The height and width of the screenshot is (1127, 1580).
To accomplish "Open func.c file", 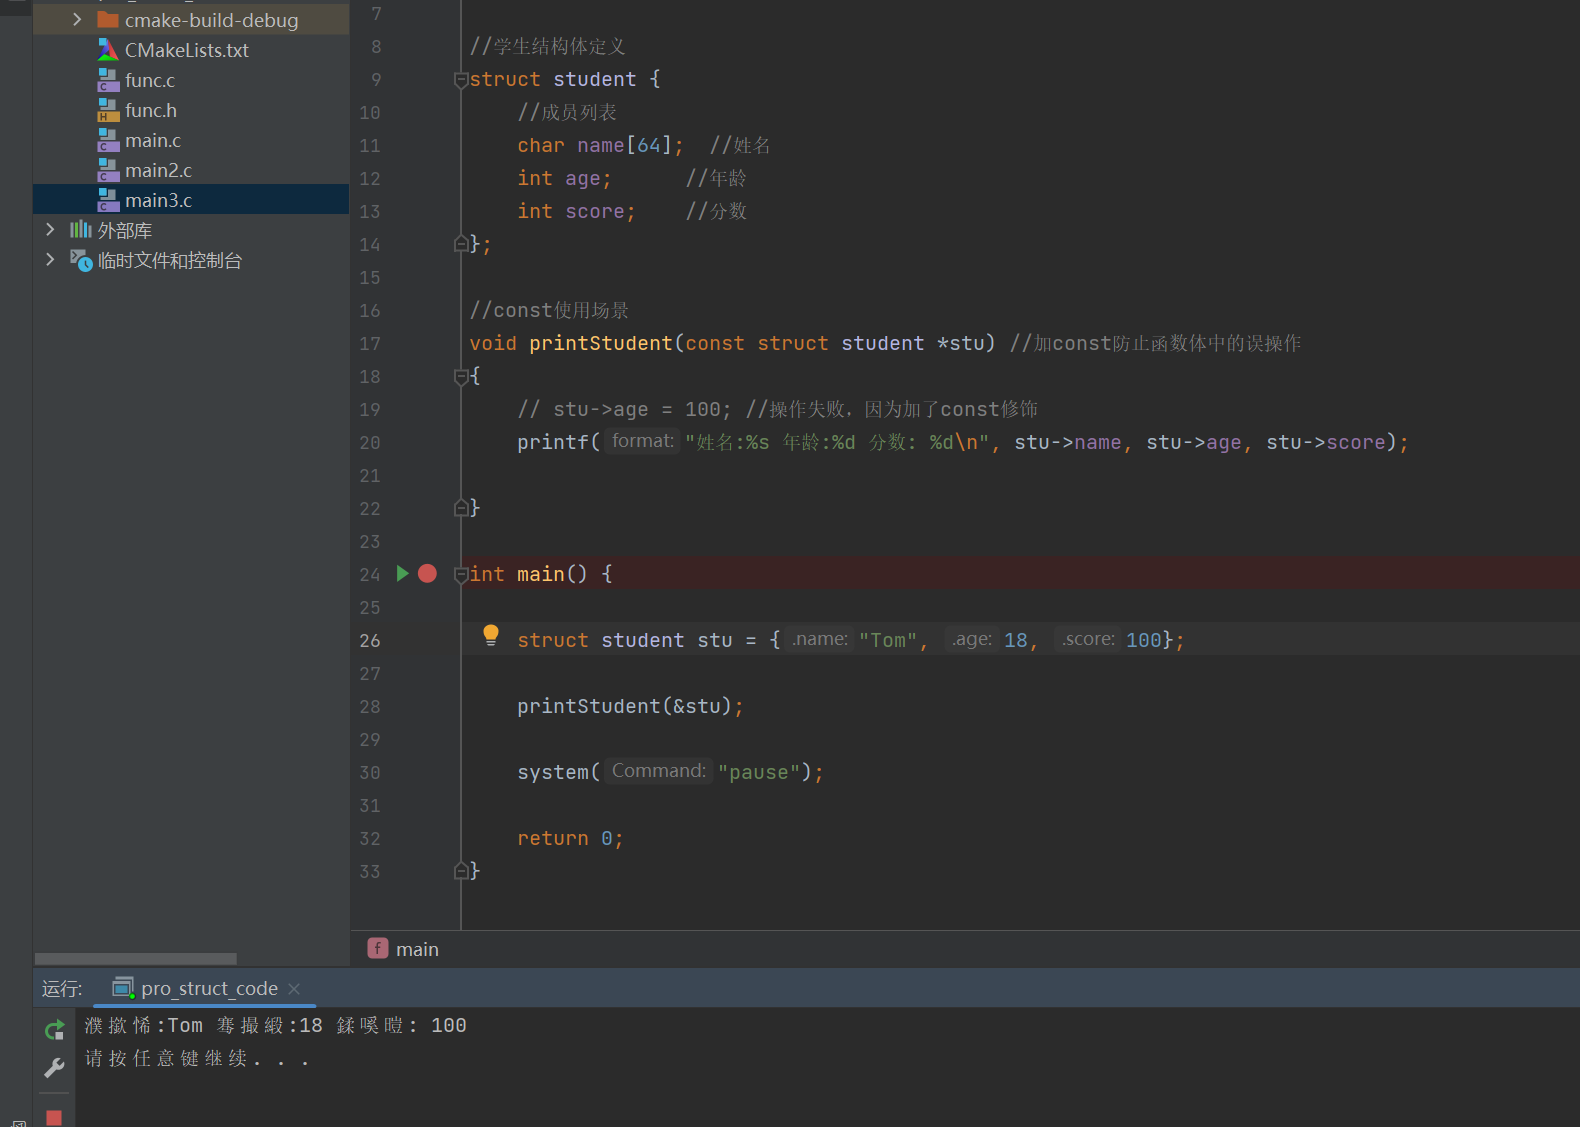I will (x=150, y=80).
